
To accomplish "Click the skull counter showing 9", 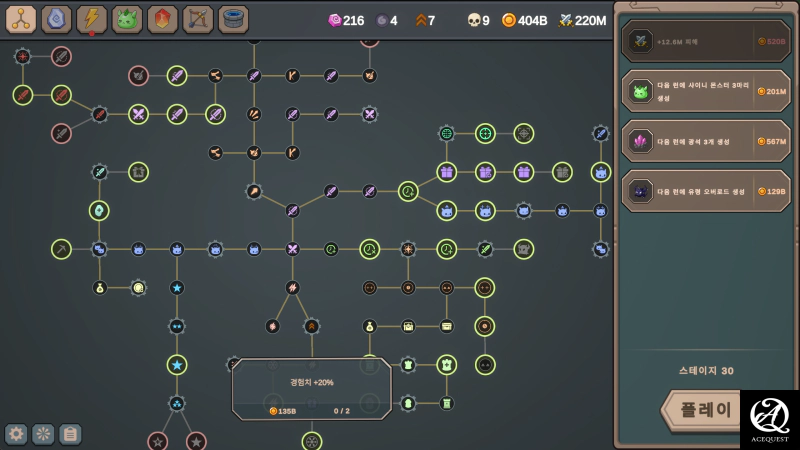I will (478, 20).
